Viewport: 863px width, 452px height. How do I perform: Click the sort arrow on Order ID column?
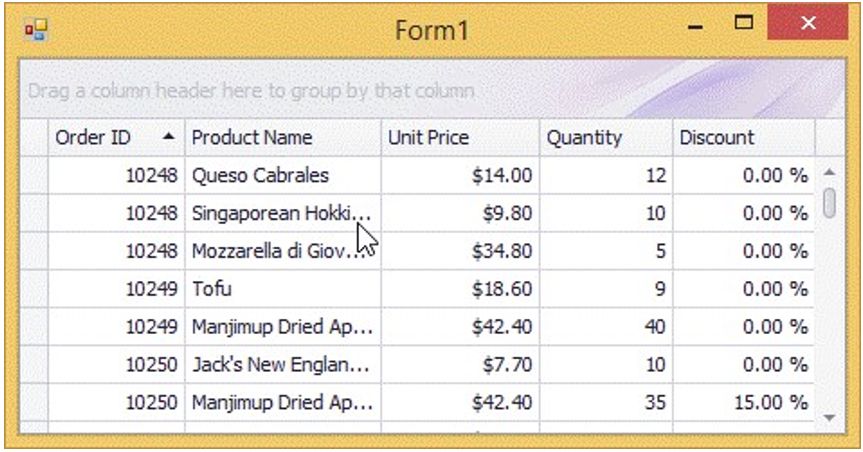pyautogui.click(x=169, y=136)
